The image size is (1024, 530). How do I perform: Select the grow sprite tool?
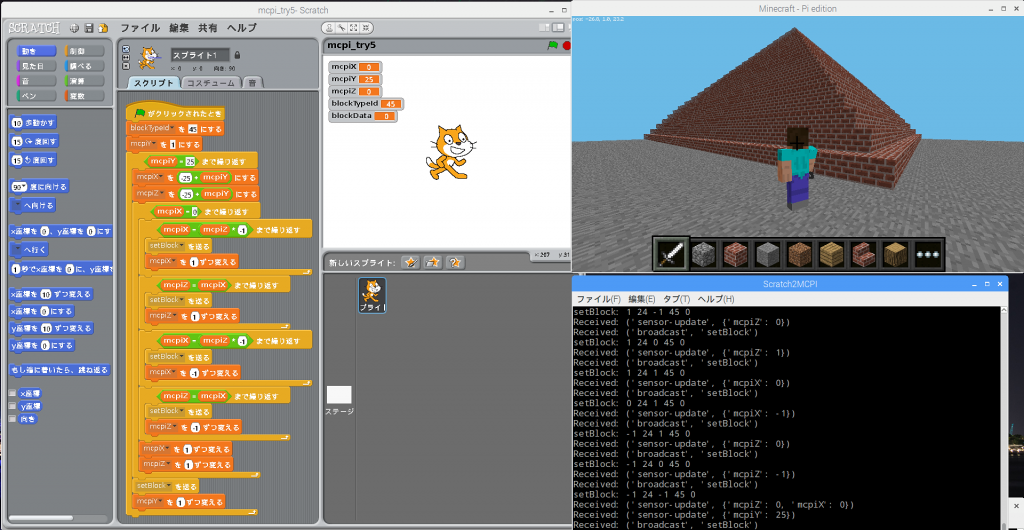click(x=355, y=27)
